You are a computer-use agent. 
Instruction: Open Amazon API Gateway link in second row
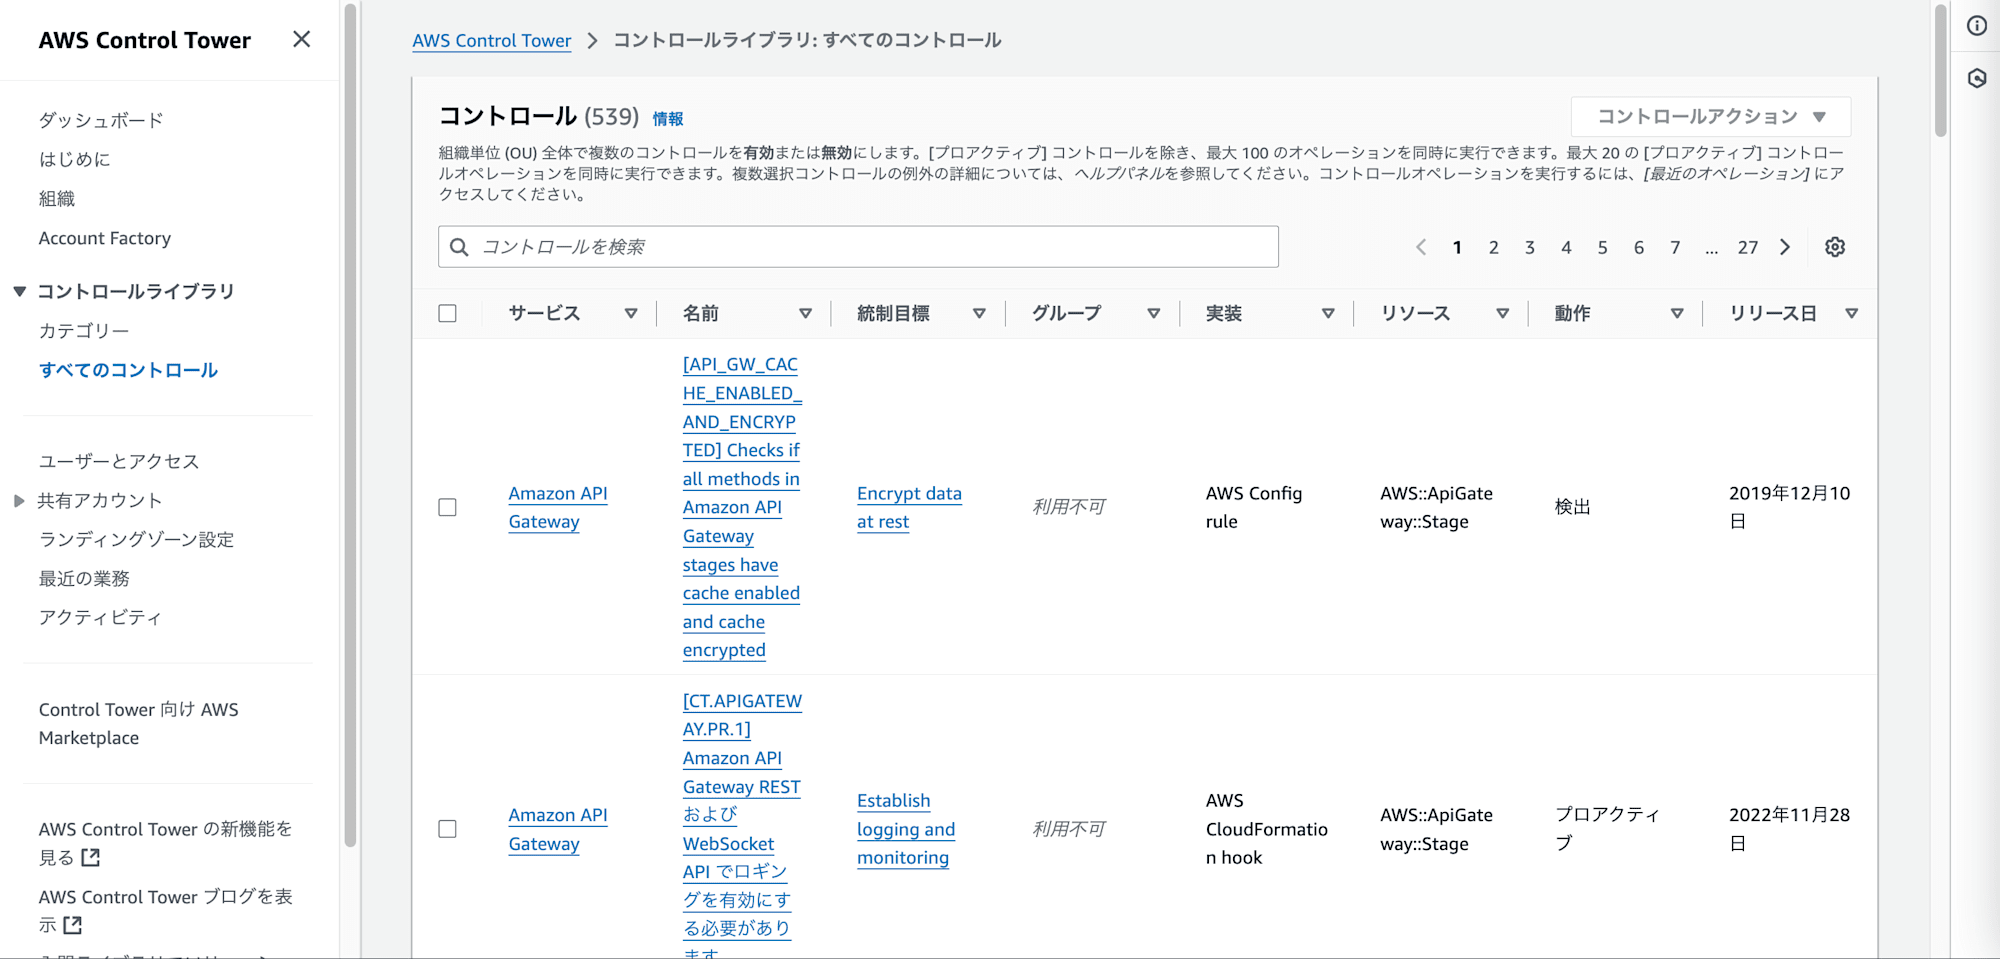(x=558, y=829)
